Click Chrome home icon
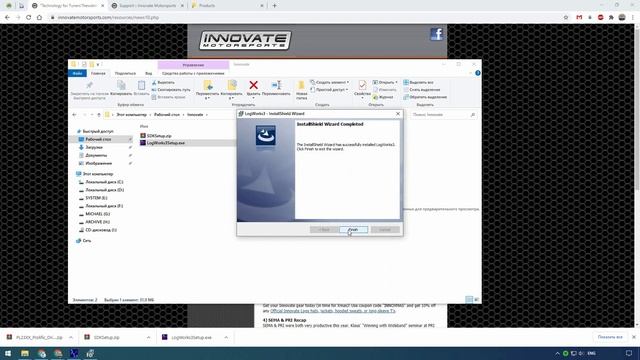 coord(39,18)
